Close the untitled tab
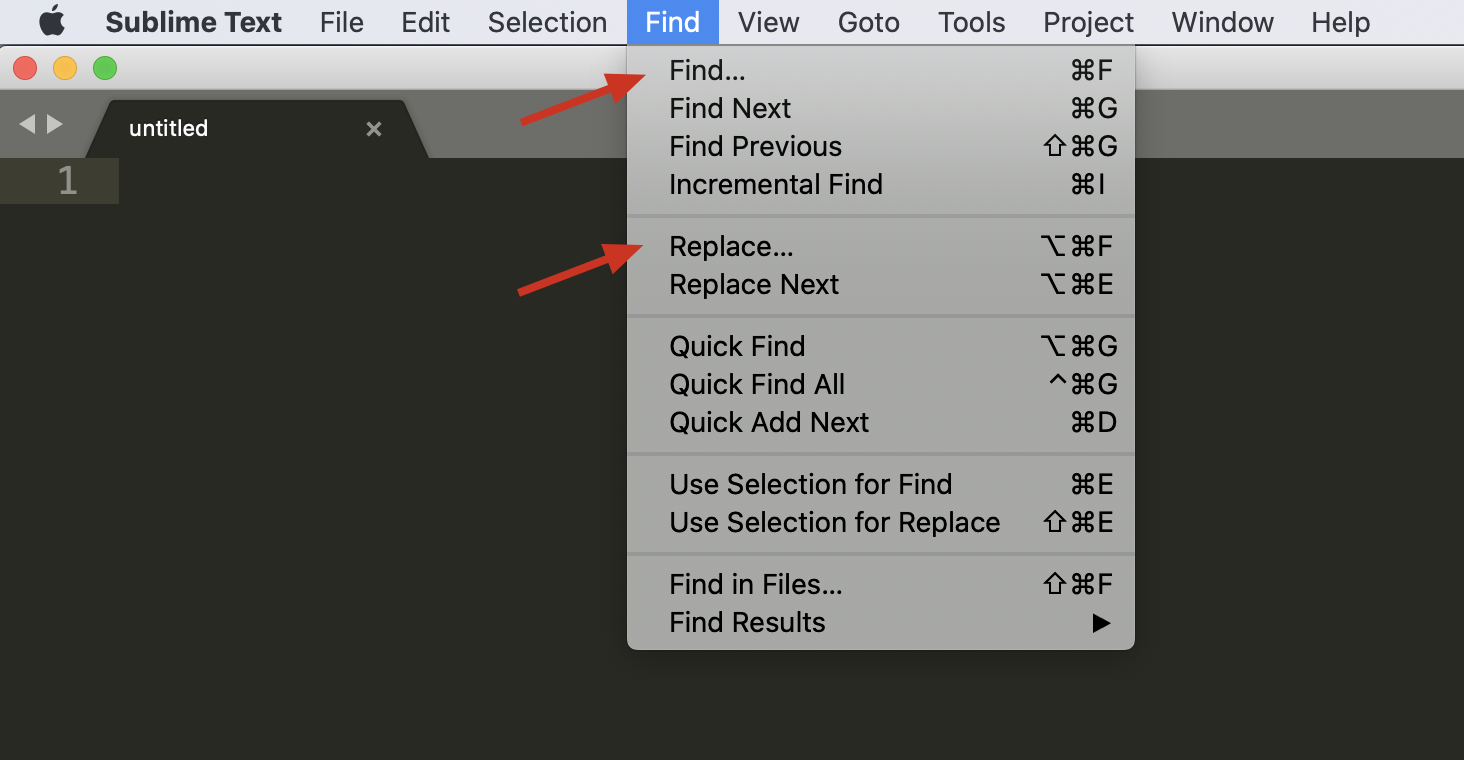The width and height of the screenshot is (1464, 760). pyautogui.click(x=374, y=129)
